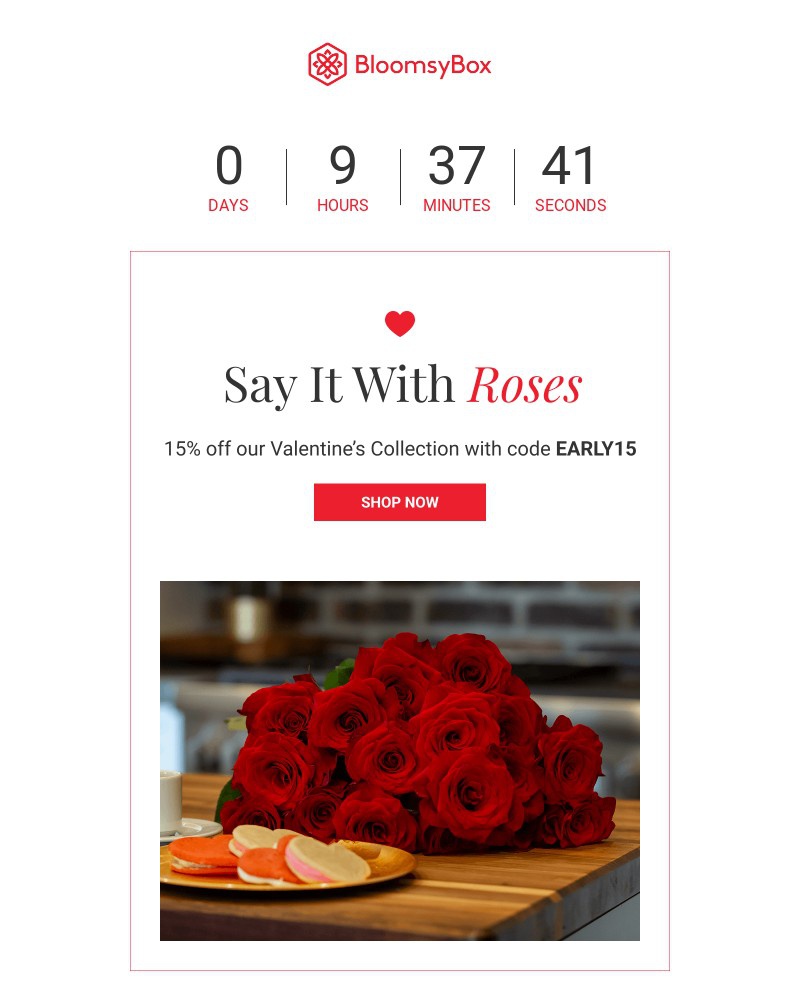Click the SHOP NOW button

pos(400,502)
